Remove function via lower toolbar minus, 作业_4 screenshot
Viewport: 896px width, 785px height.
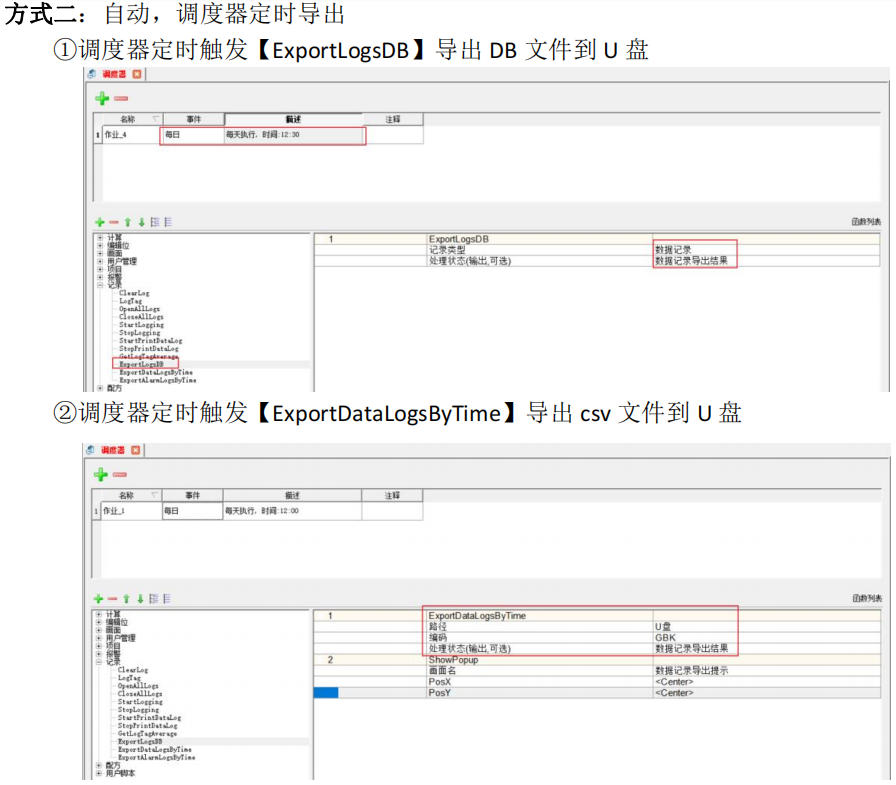point(114,222)
